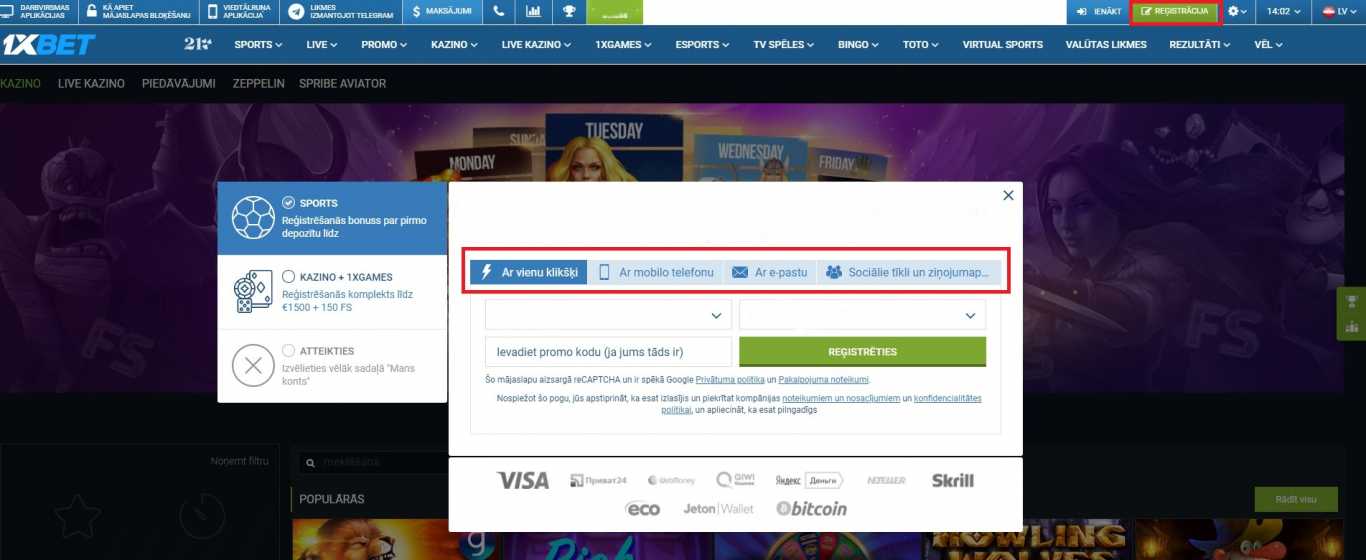The height and width of the screenshot is (560, 1366).
Task: Select the Atteikties decline bonus option
Action: [289, 351]
